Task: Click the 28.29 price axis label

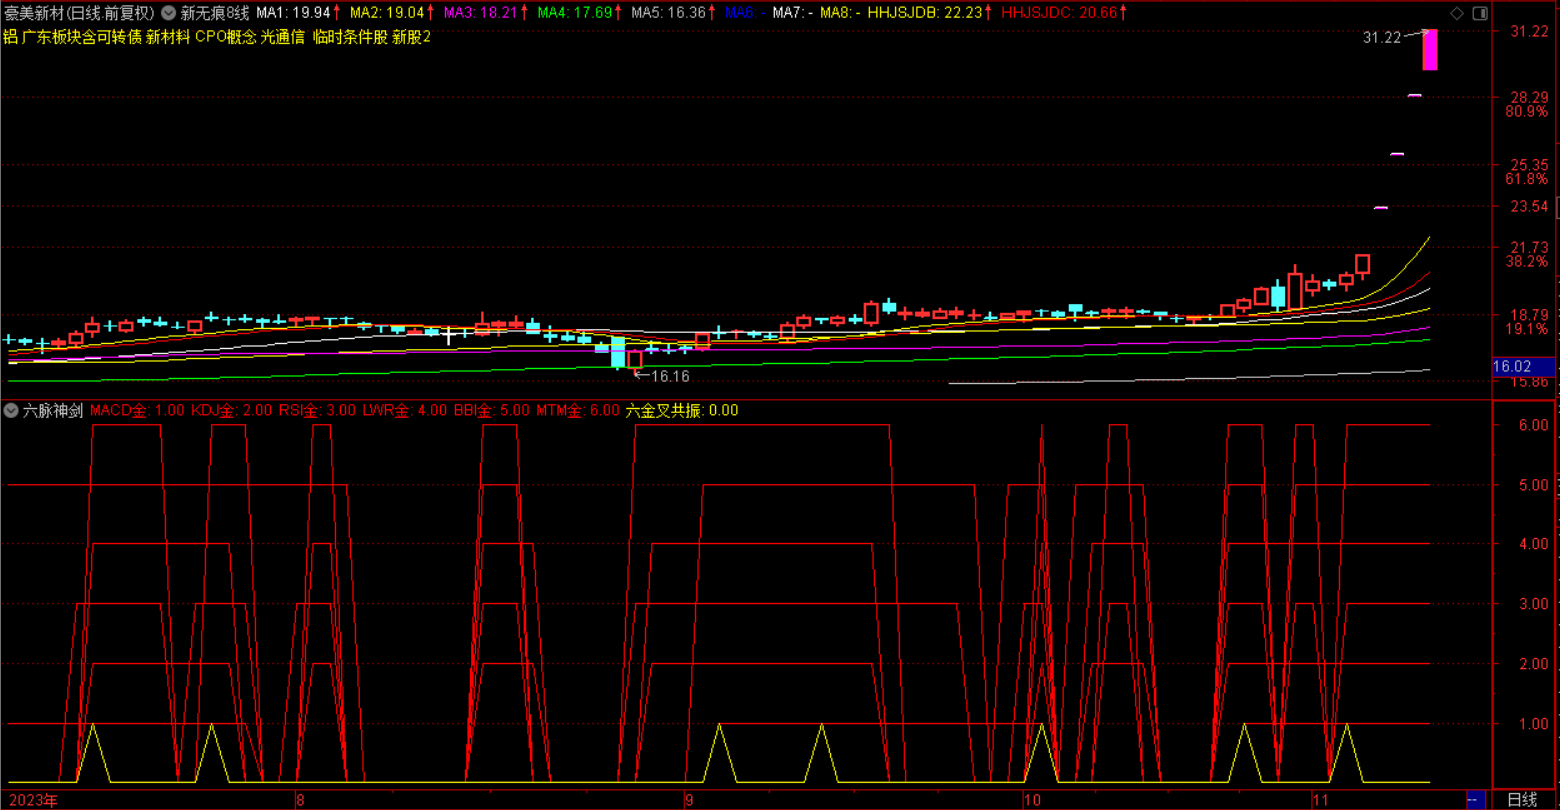Action: [x=1529, y=97]
